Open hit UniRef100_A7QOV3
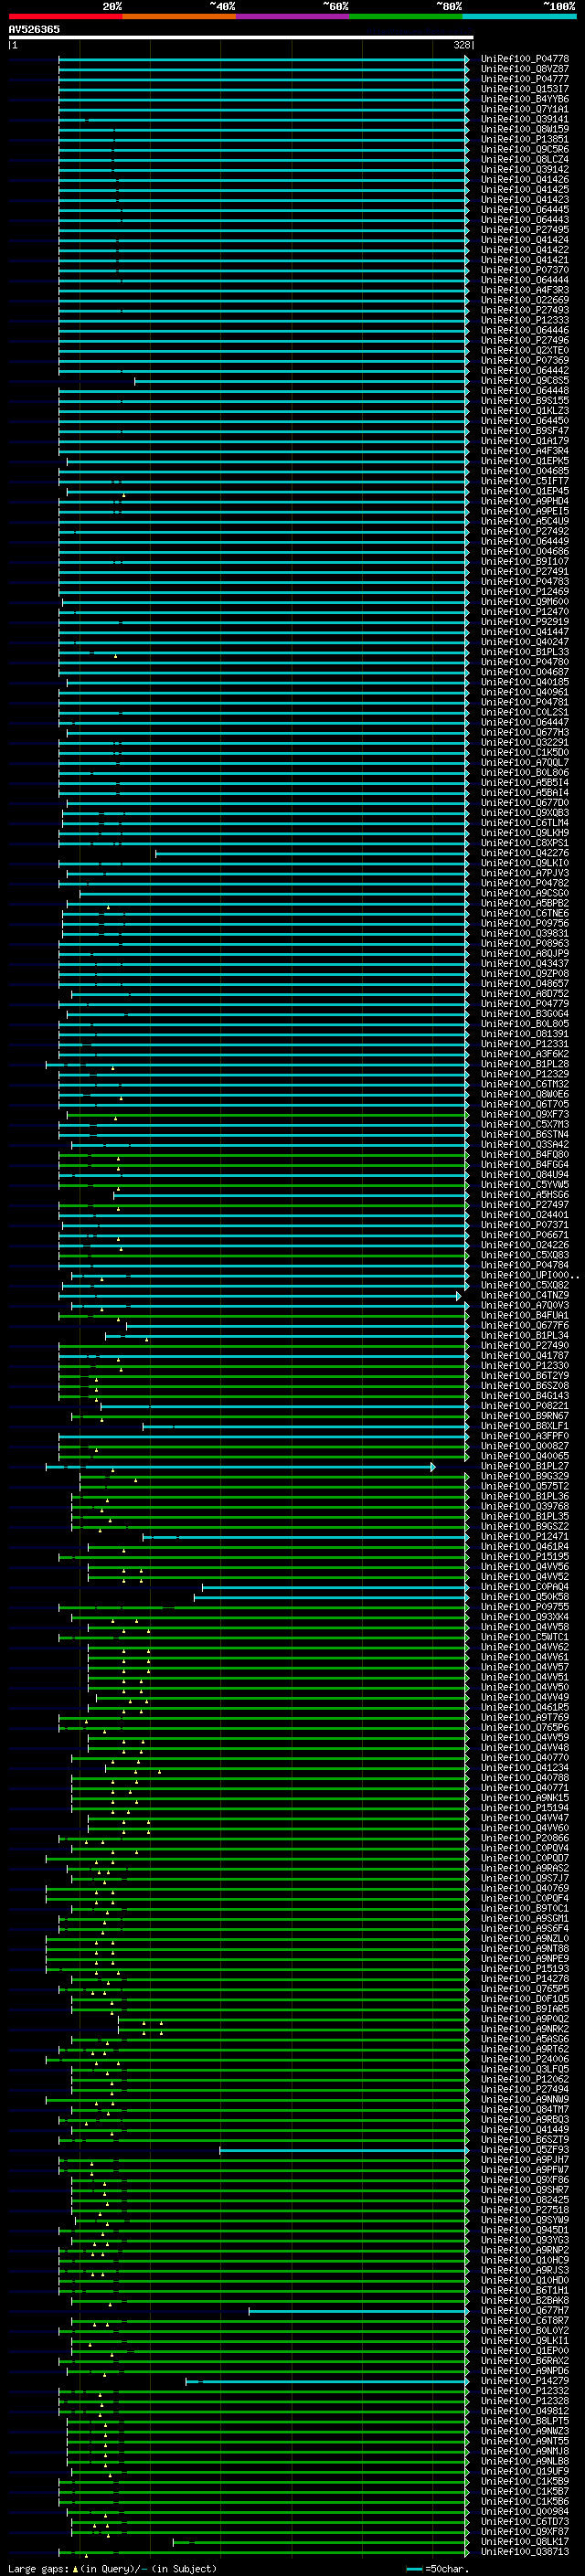This screenshot has width=585, height=2576. (525, 1305)
